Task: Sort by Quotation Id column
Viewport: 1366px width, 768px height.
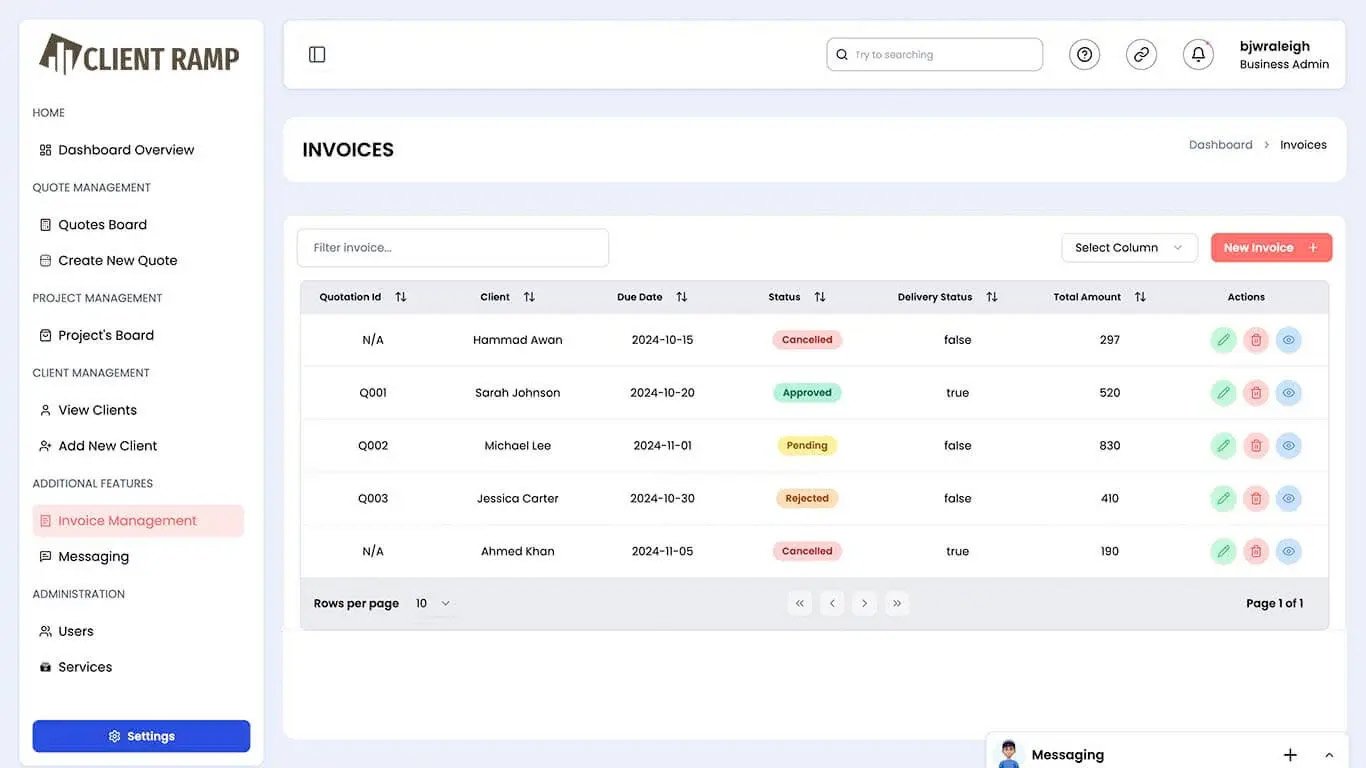Action: coord(401,297)
